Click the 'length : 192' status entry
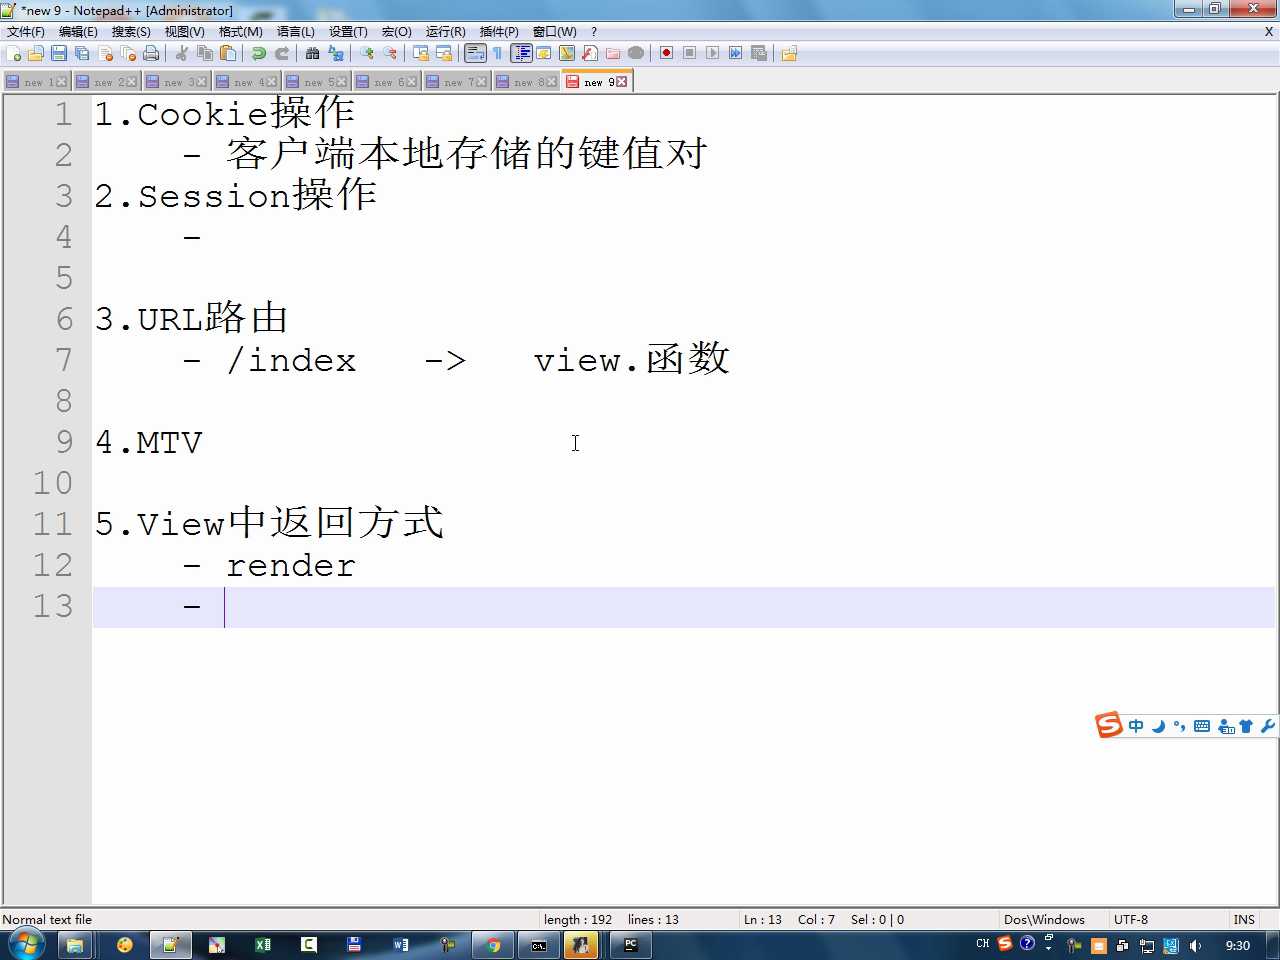1280x960 pixels. [x=578, y=919]
